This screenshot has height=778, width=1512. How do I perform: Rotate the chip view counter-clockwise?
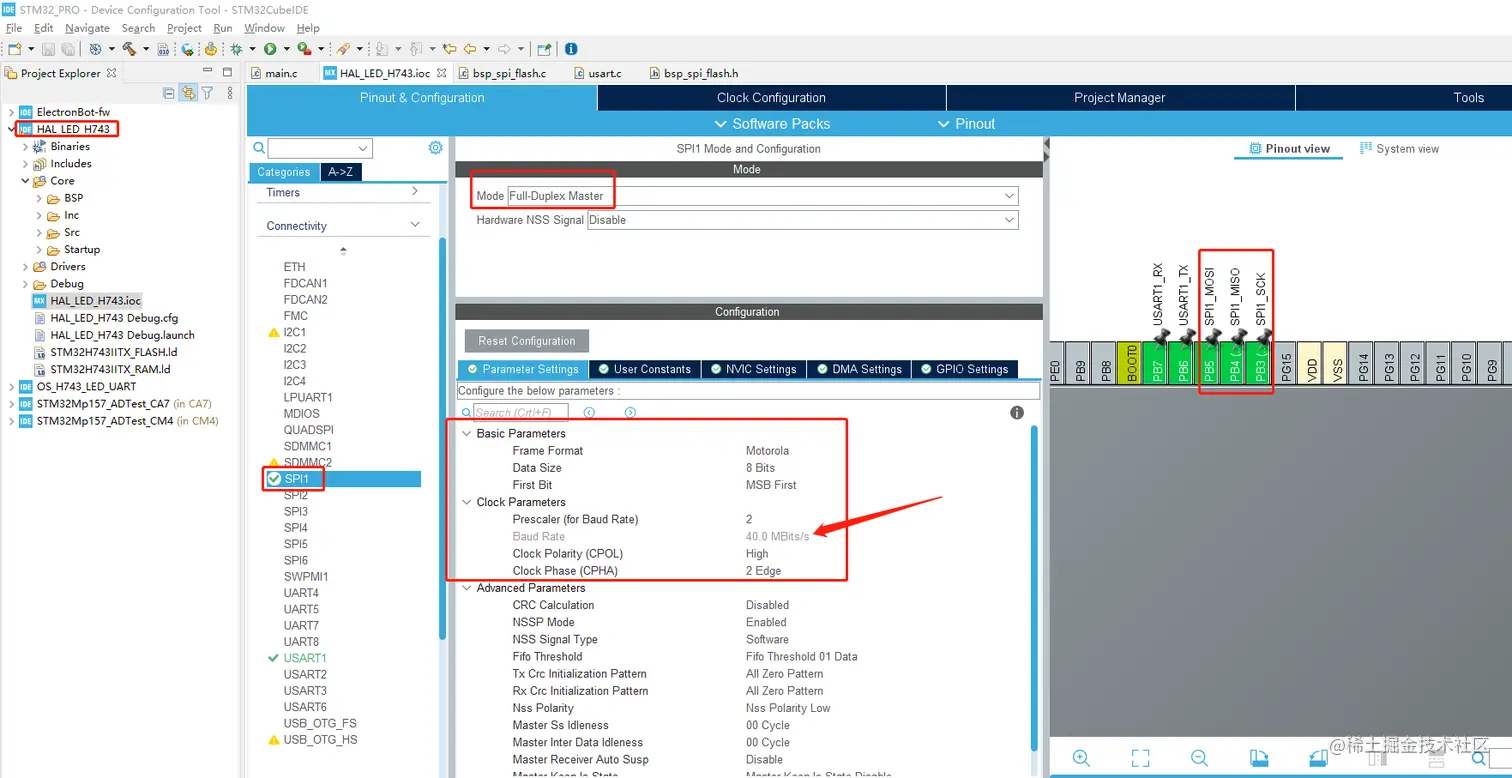(x=1318, y=758)
